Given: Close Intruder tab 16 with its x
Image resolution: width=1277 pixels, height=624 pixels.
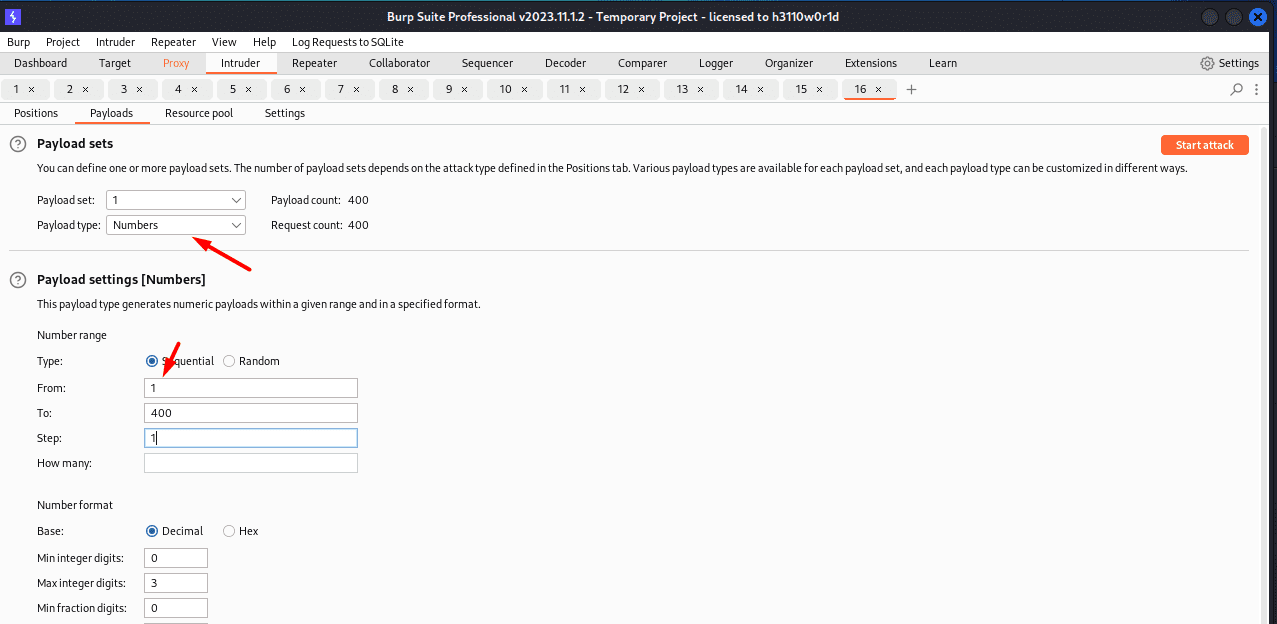Looking at the screenshot, I should [x=879, y=90].
